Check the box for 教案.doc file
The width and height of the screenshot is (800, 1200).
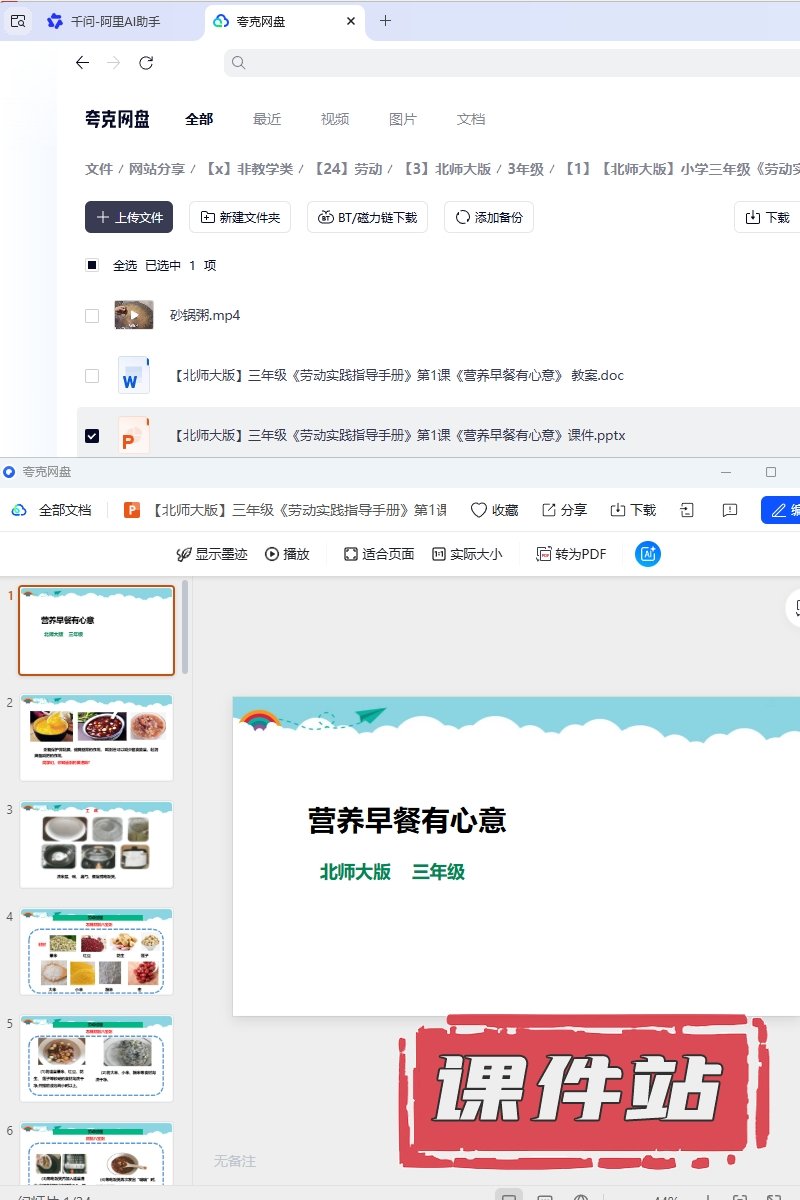[92, 376]
